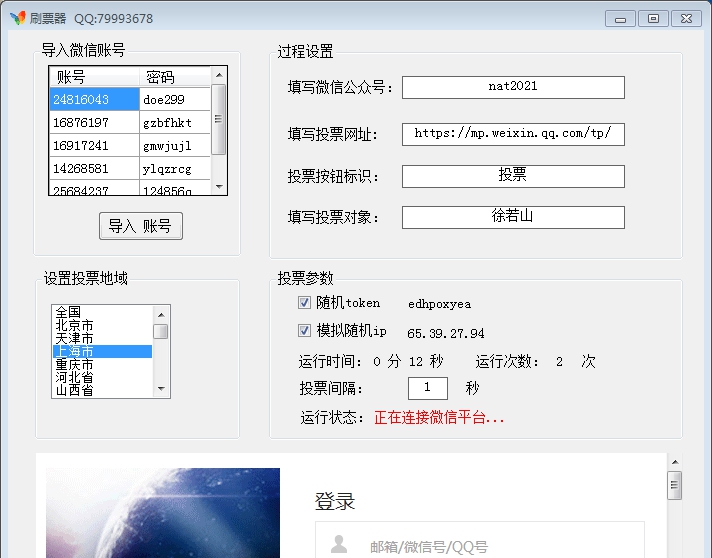Click region list scroll up arrow
The height and width of the screenshot is (558, 712).
click(x=161, y=315)
